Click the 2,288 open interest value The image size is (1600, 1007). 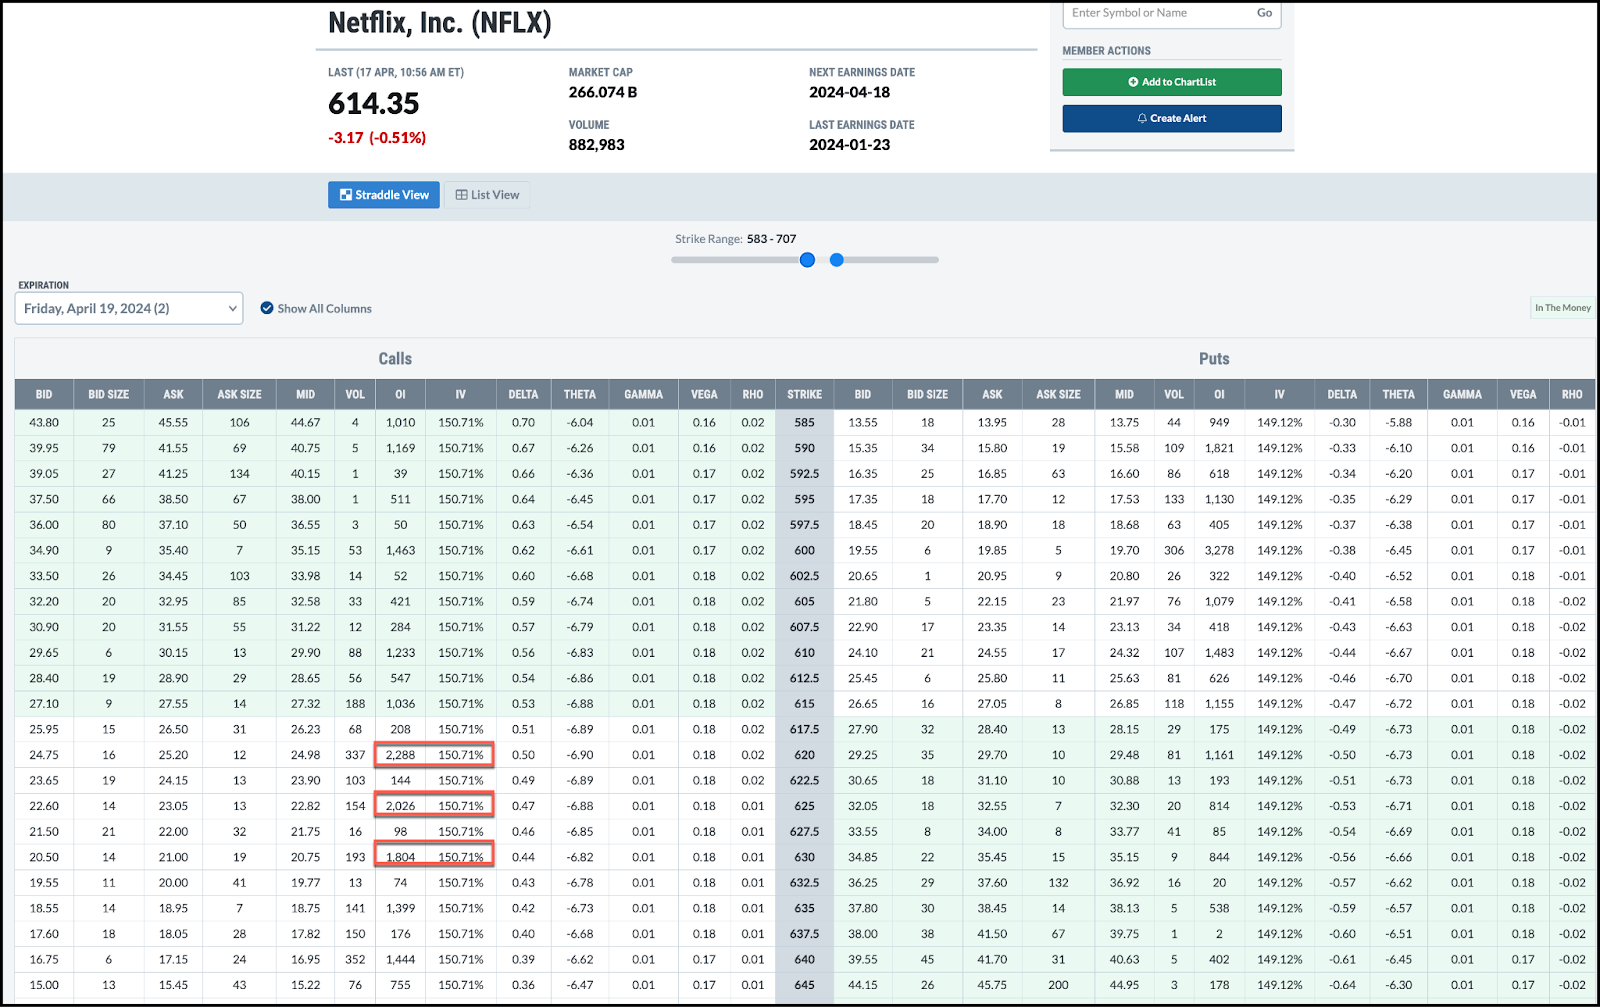pos(400,755)
